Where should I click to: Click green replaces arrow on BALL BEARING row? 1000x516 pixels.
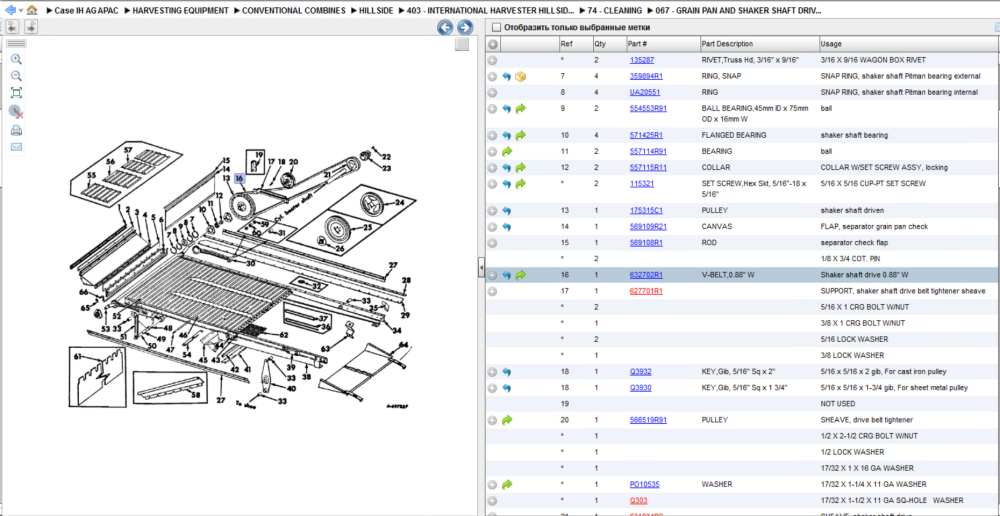(521, 109)
